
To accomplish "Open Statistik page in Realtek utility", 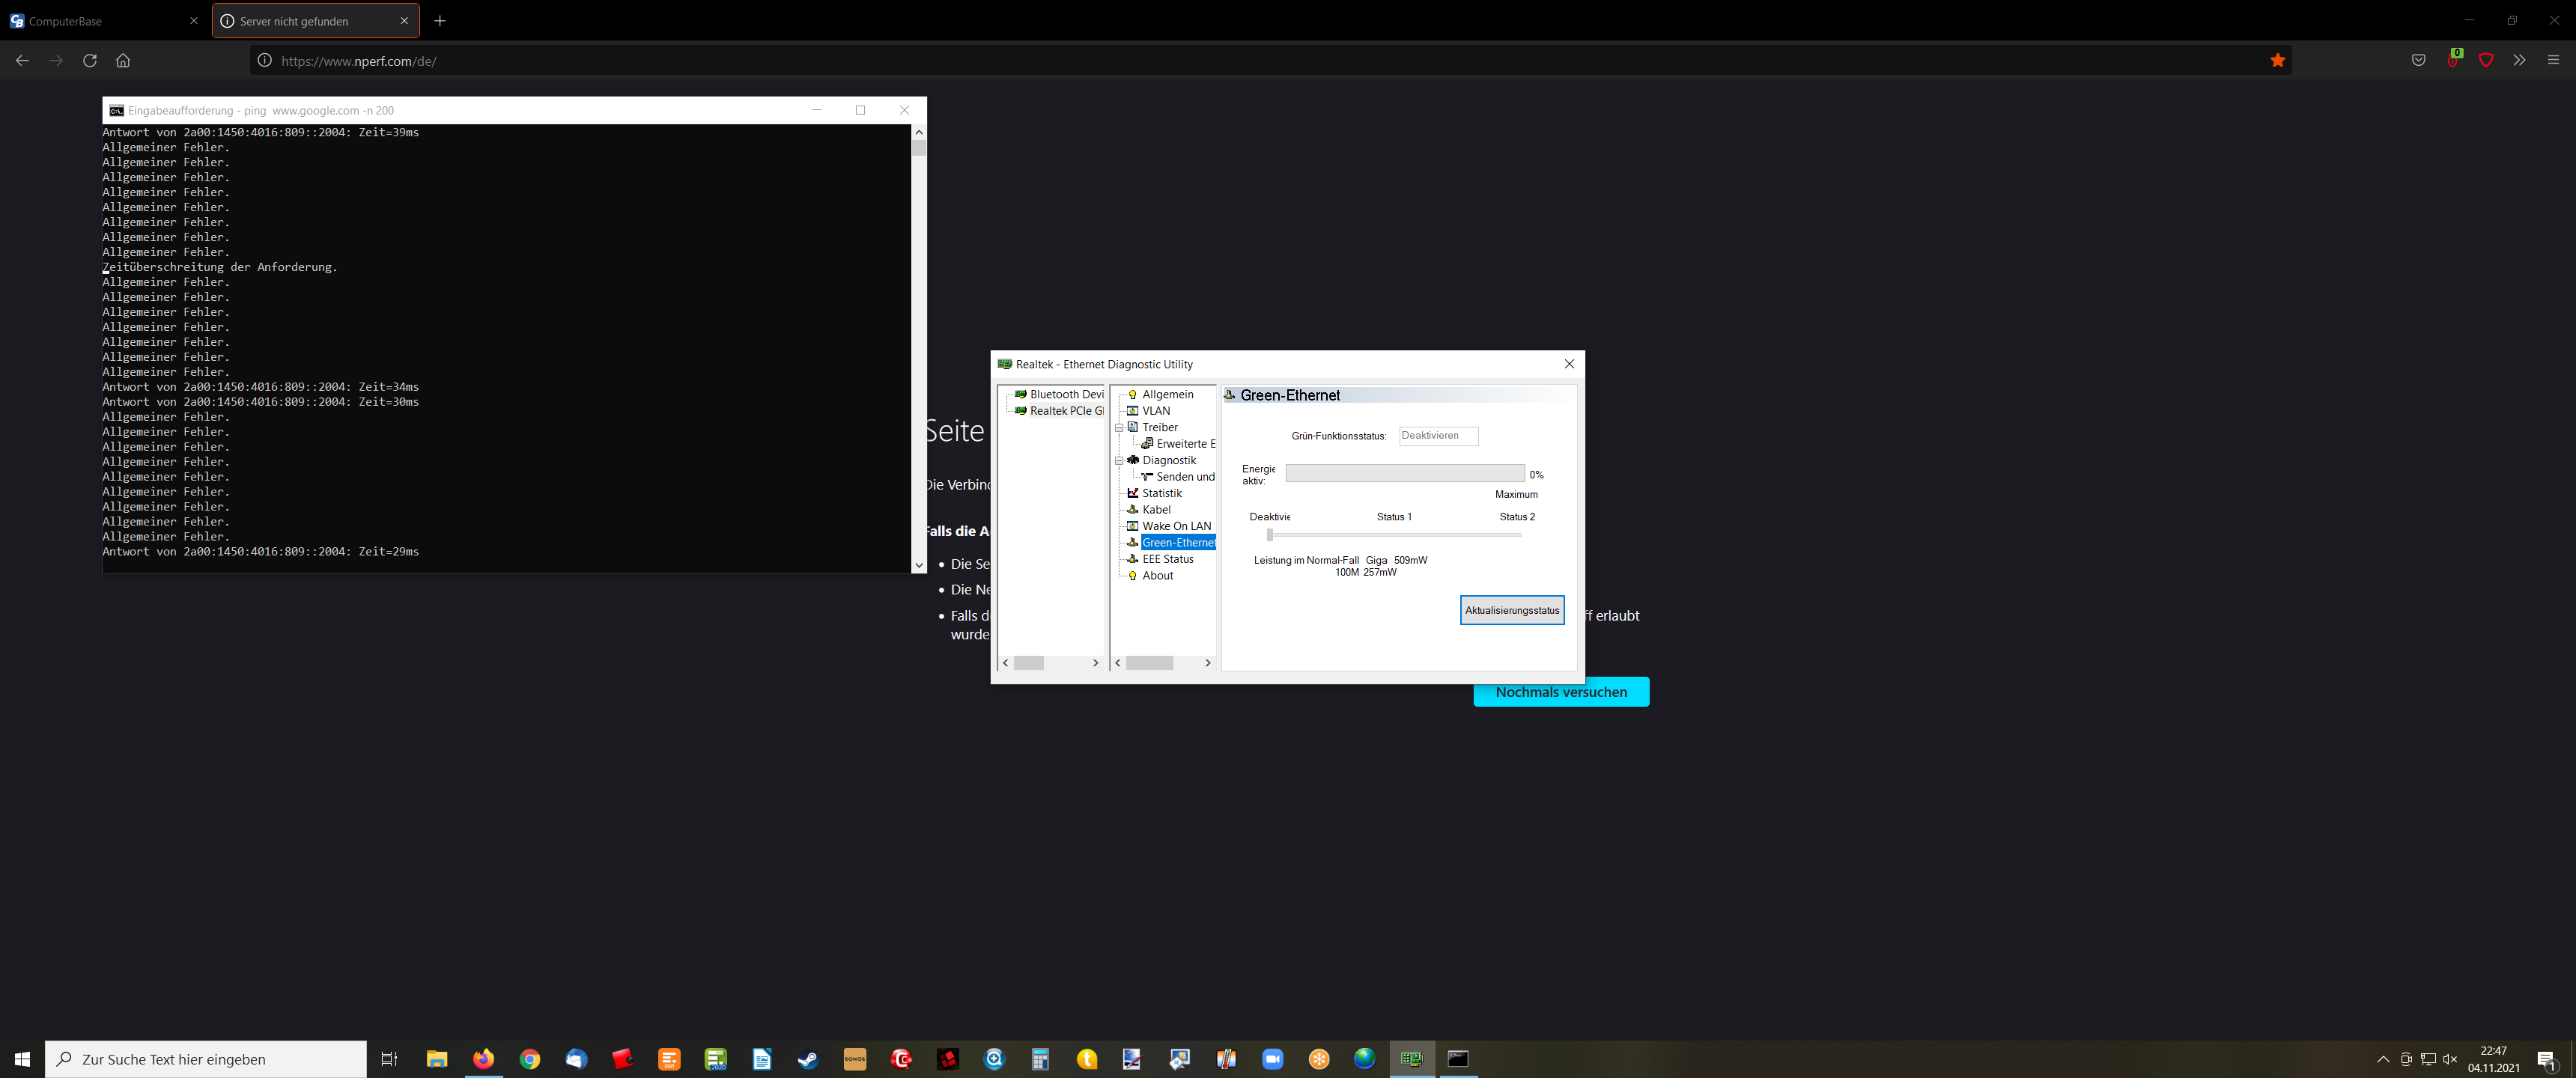I will click(1161, 493).
